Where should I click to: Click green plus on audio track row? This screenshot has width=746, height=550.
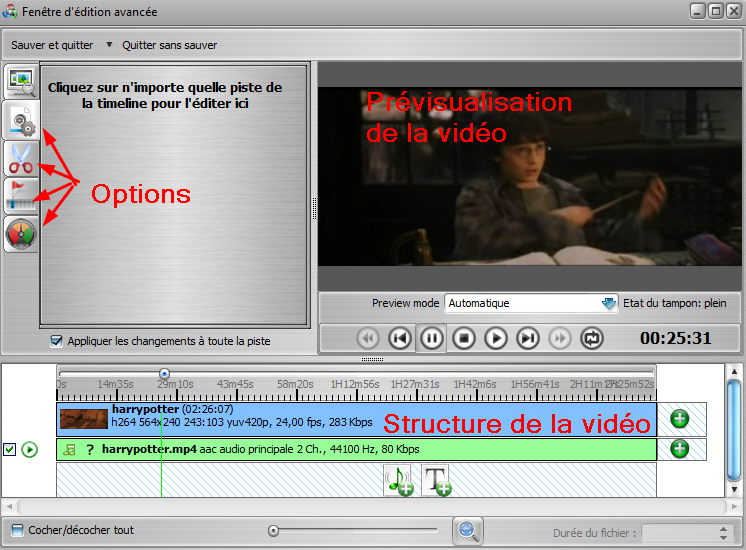coord(679,449)
